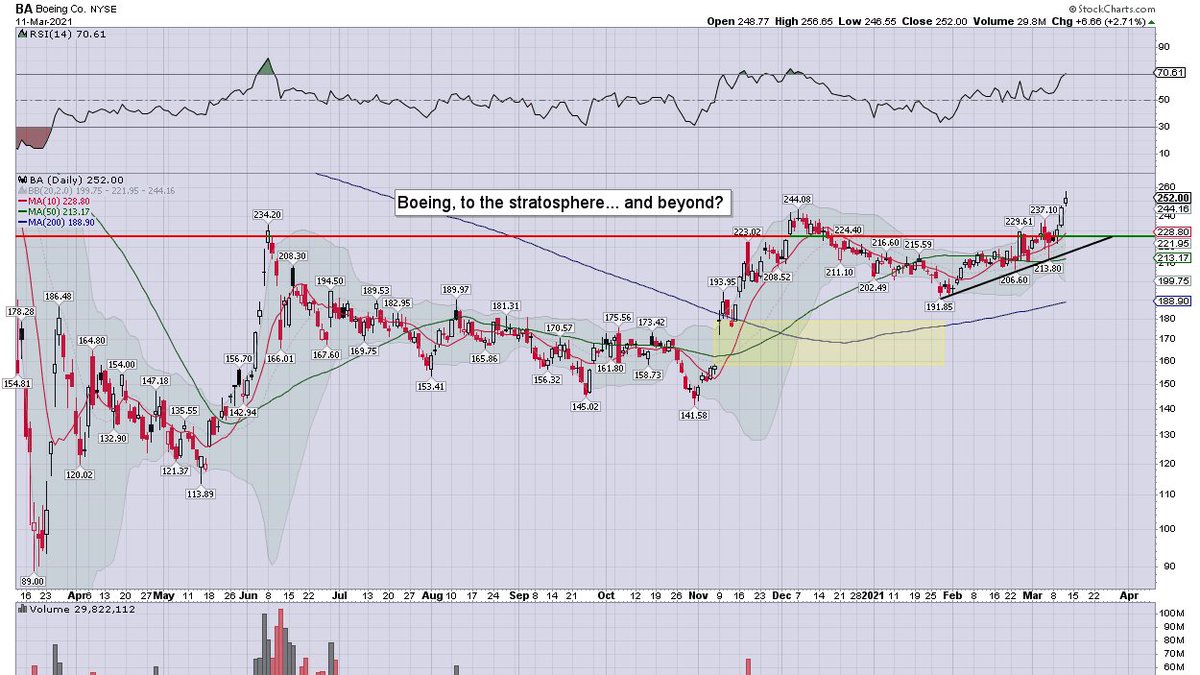The width and height of the screenshot is (1200, 675).
Task: Click the Chg +6.66 (+2.71%) value
Action: [x=1105, y=20]
